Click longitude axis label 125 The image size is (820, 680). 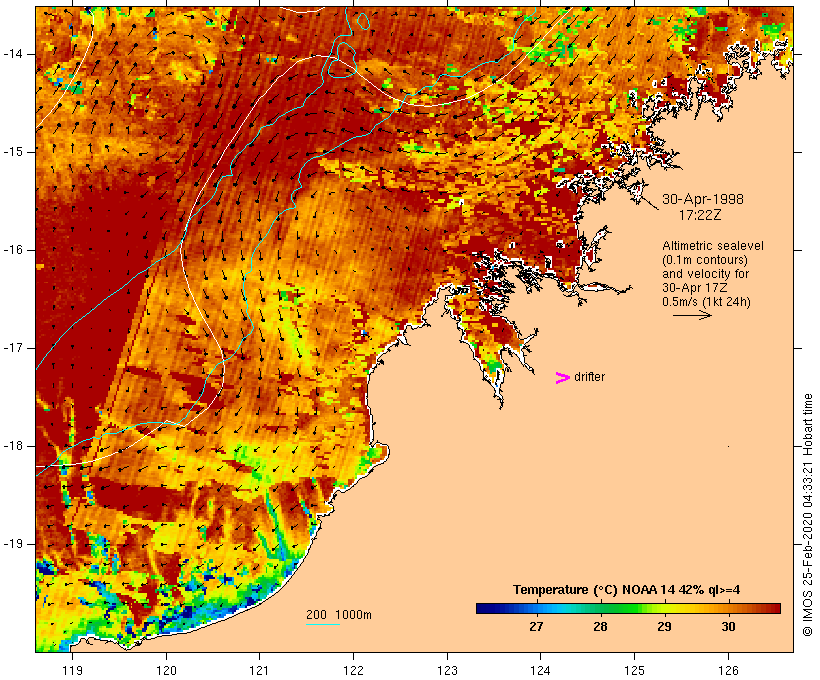pos(634,670)
